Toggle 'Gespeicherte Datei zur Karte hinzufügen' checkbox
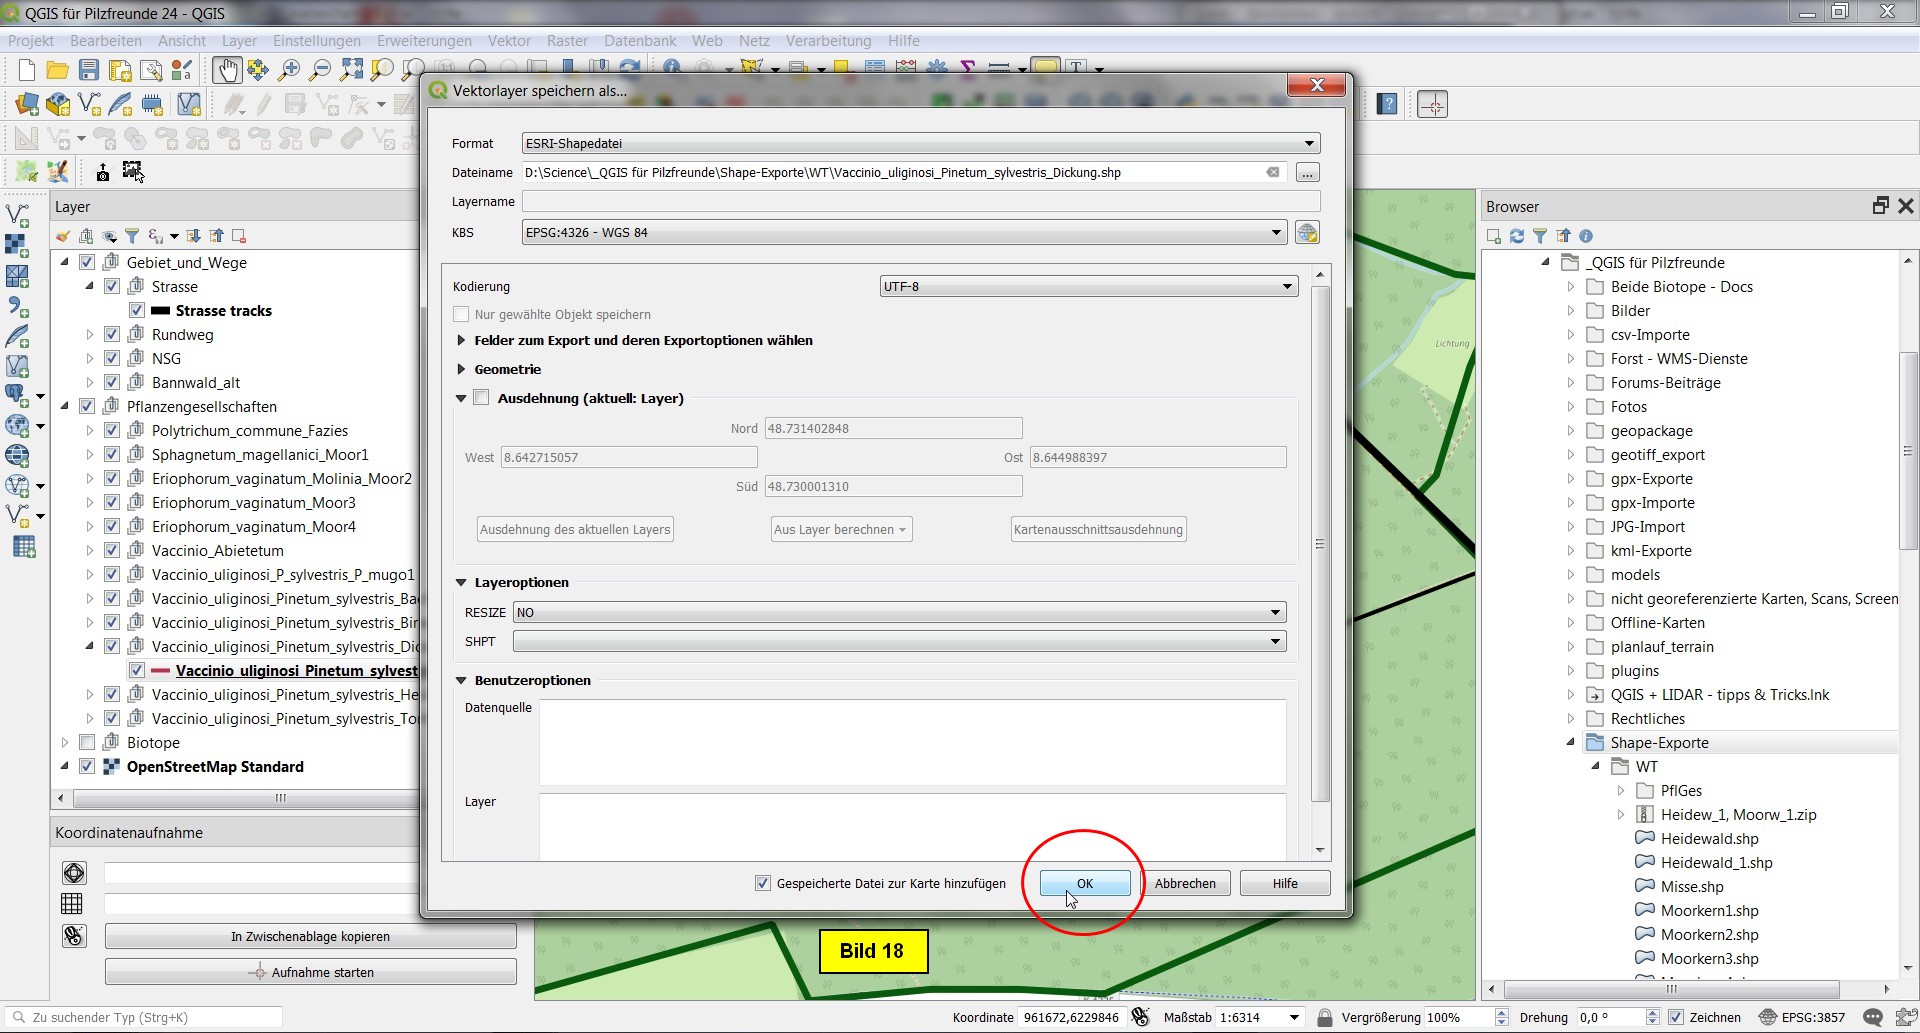The width and height of the screenshot is (1920, 1033). click(x=763, y=884)
